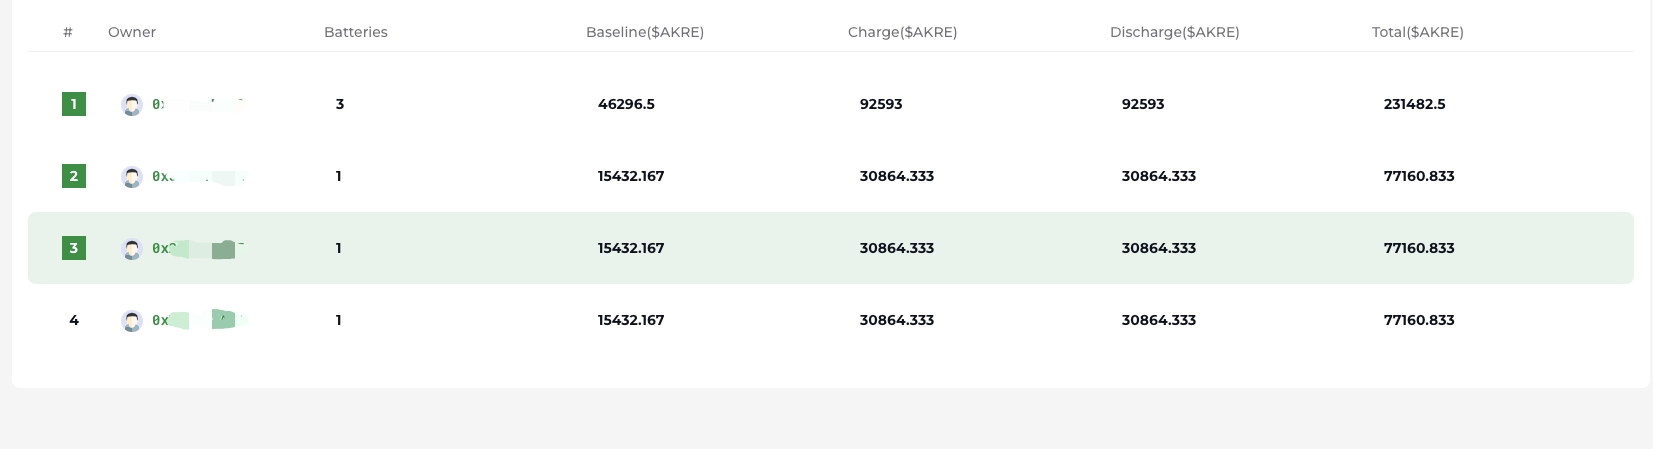Viewport: 1653px width, 449px height.
Task: Open the owner address in rank 4 row
Action: click(198, 320)
